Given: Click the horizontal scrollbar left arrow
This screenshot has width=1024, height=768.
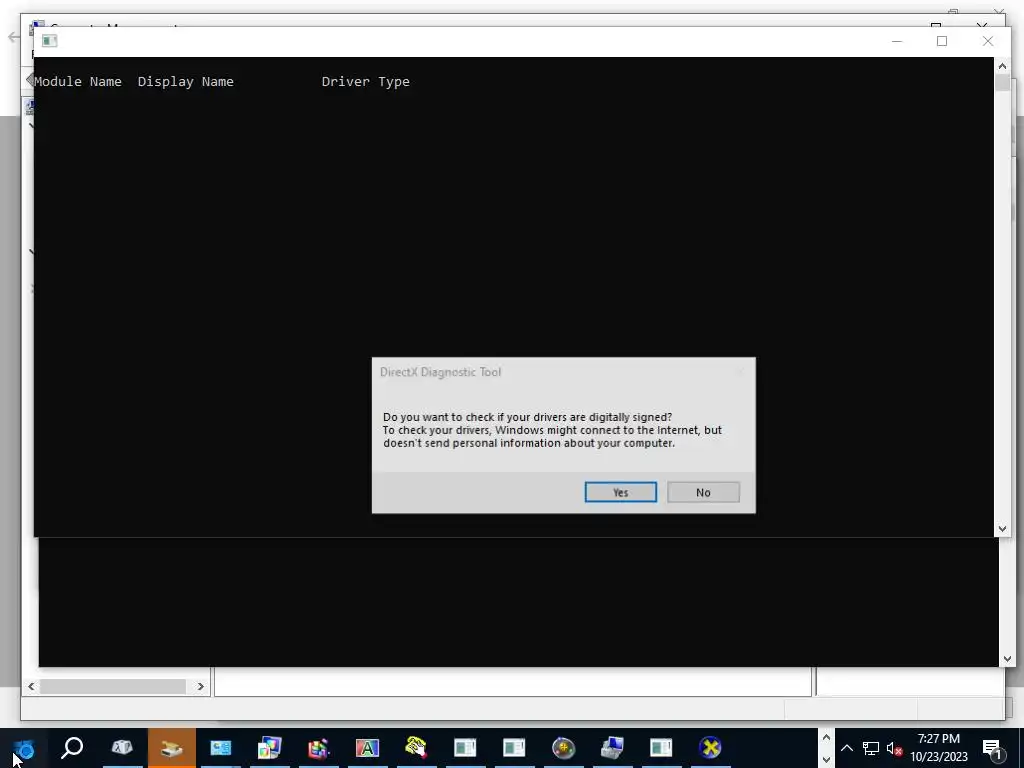Looking at the screenshot, I should (31, 686).
